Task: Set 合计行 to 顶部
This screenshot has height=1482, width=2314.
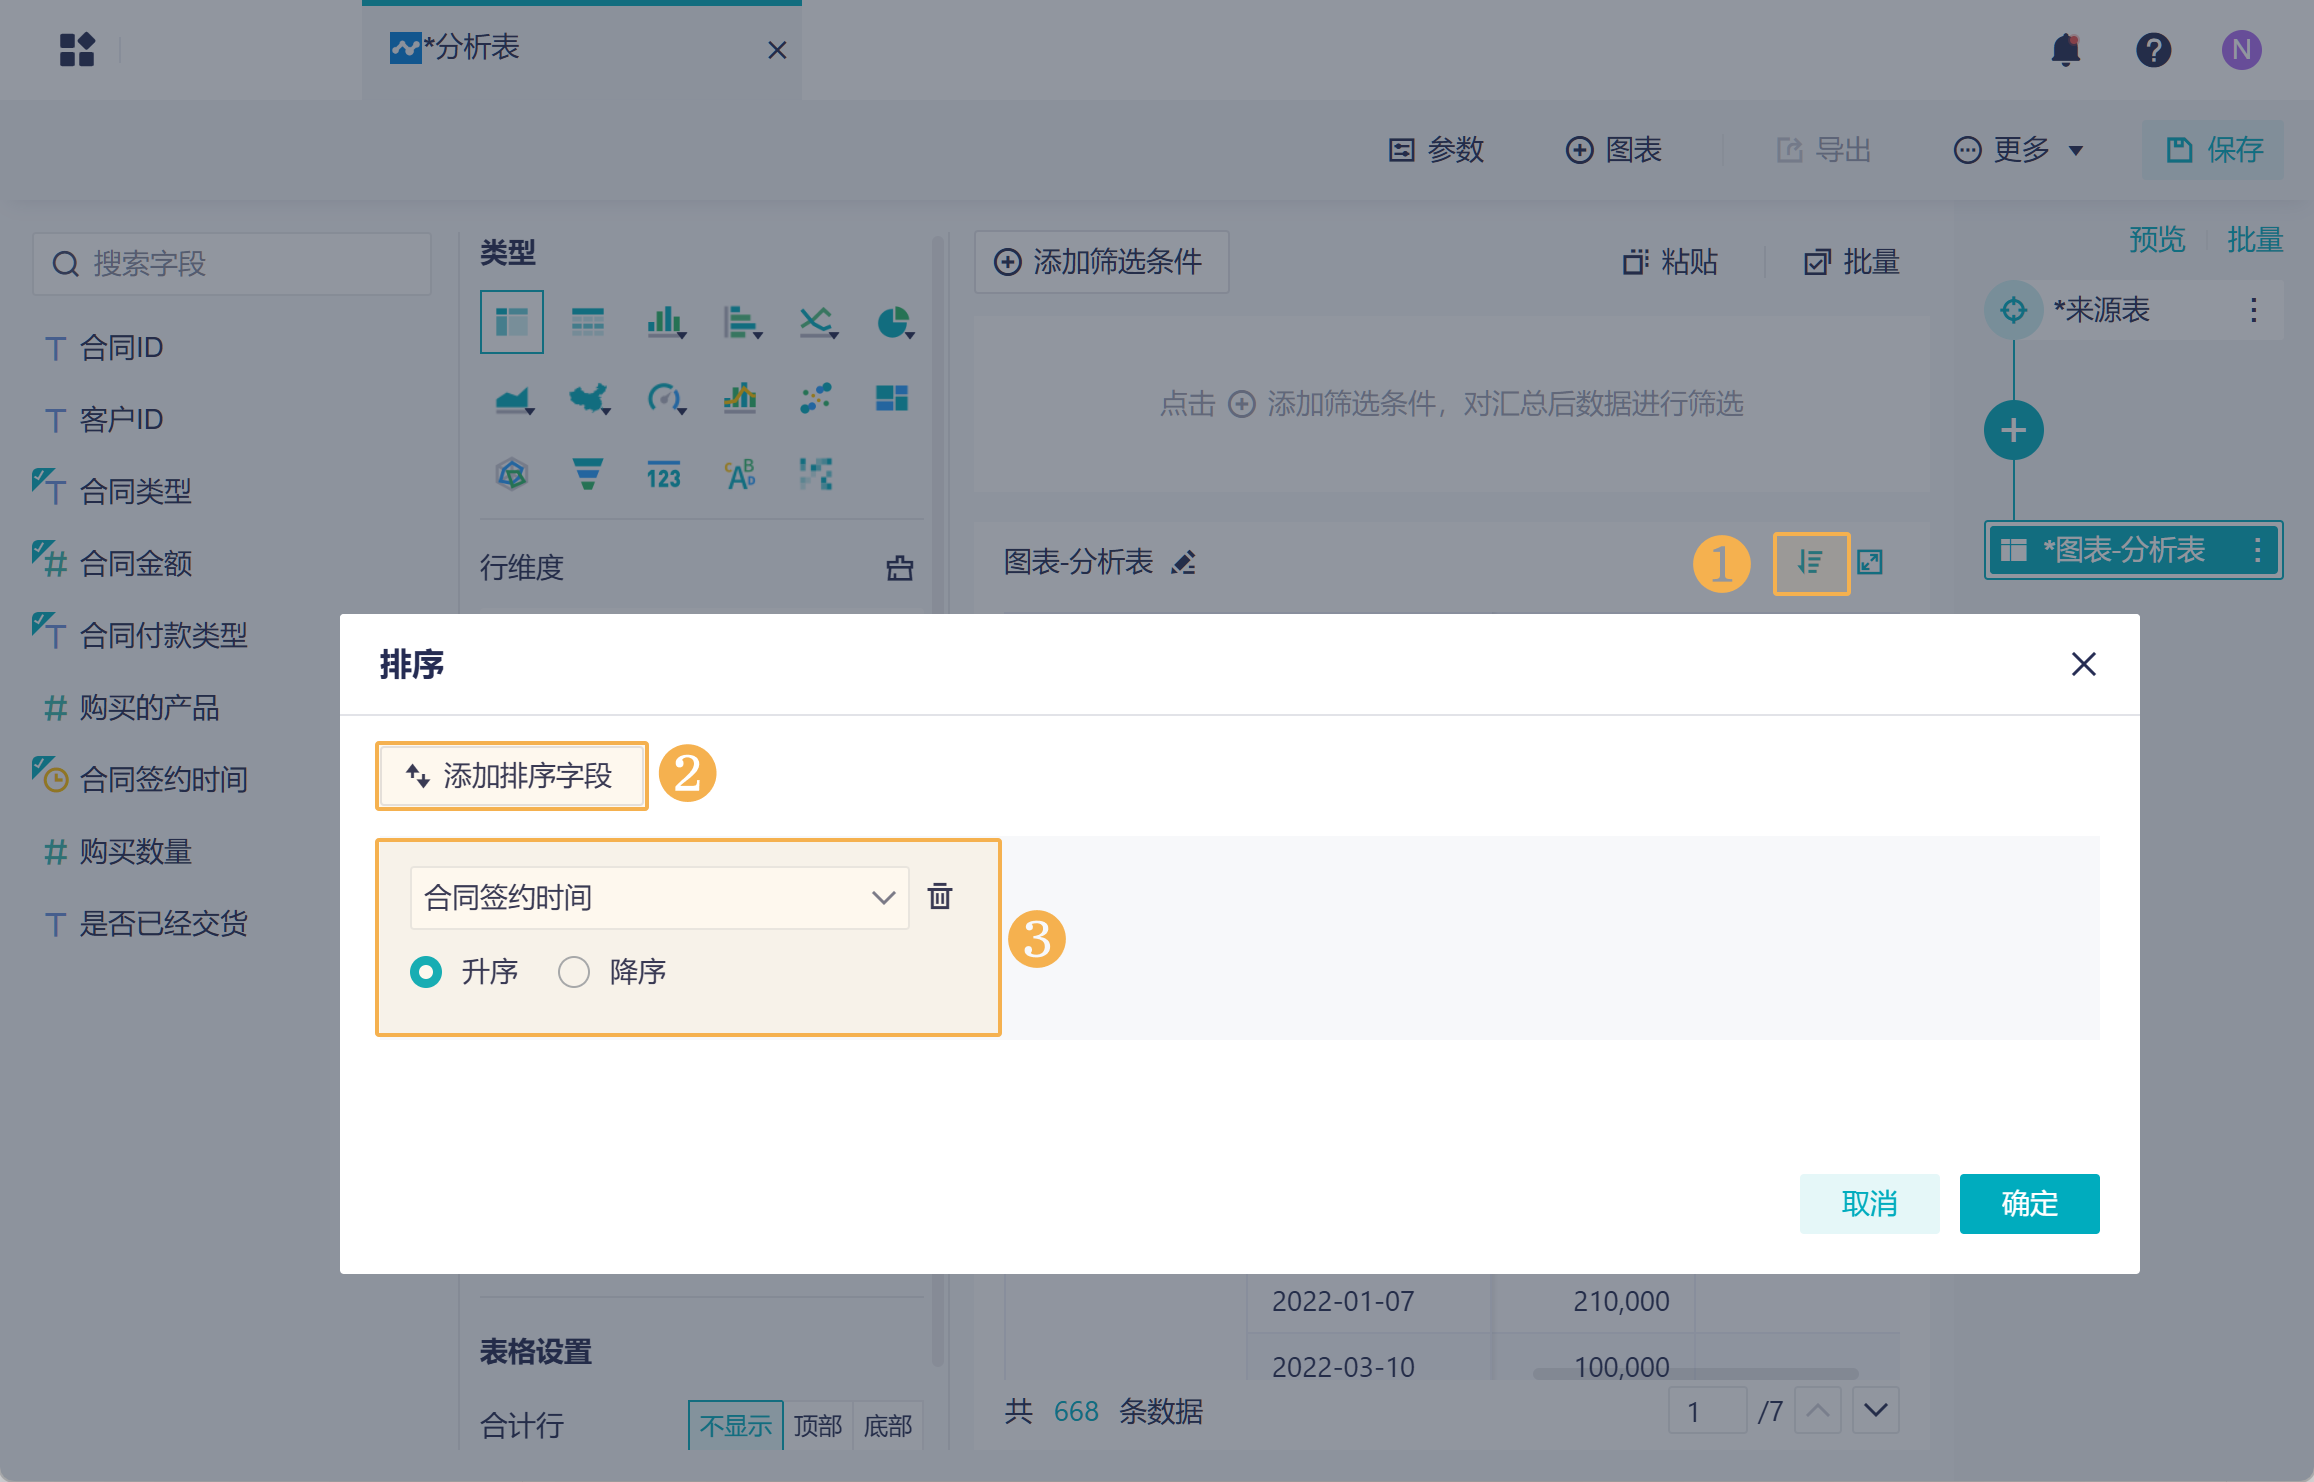Action: pos(817,1425)
